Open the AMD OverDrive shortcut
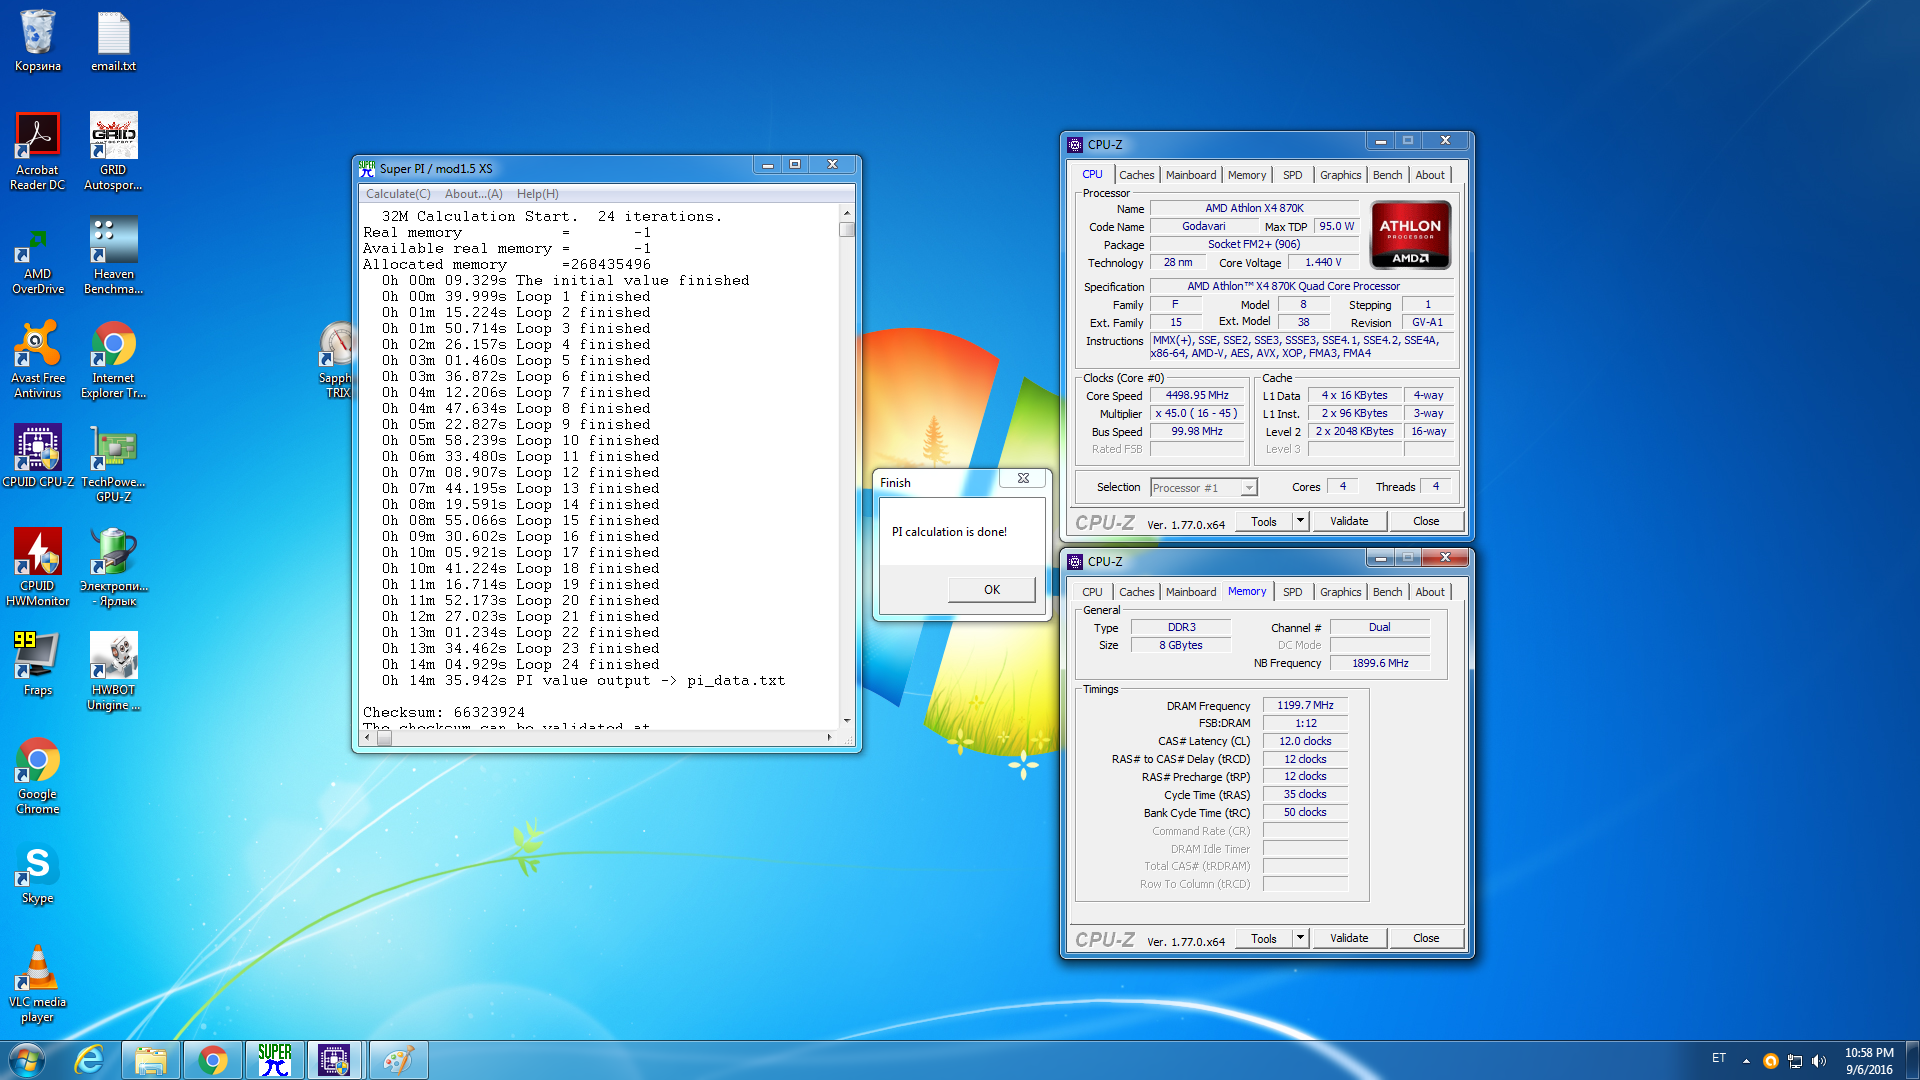 click(x=38, y=256)
